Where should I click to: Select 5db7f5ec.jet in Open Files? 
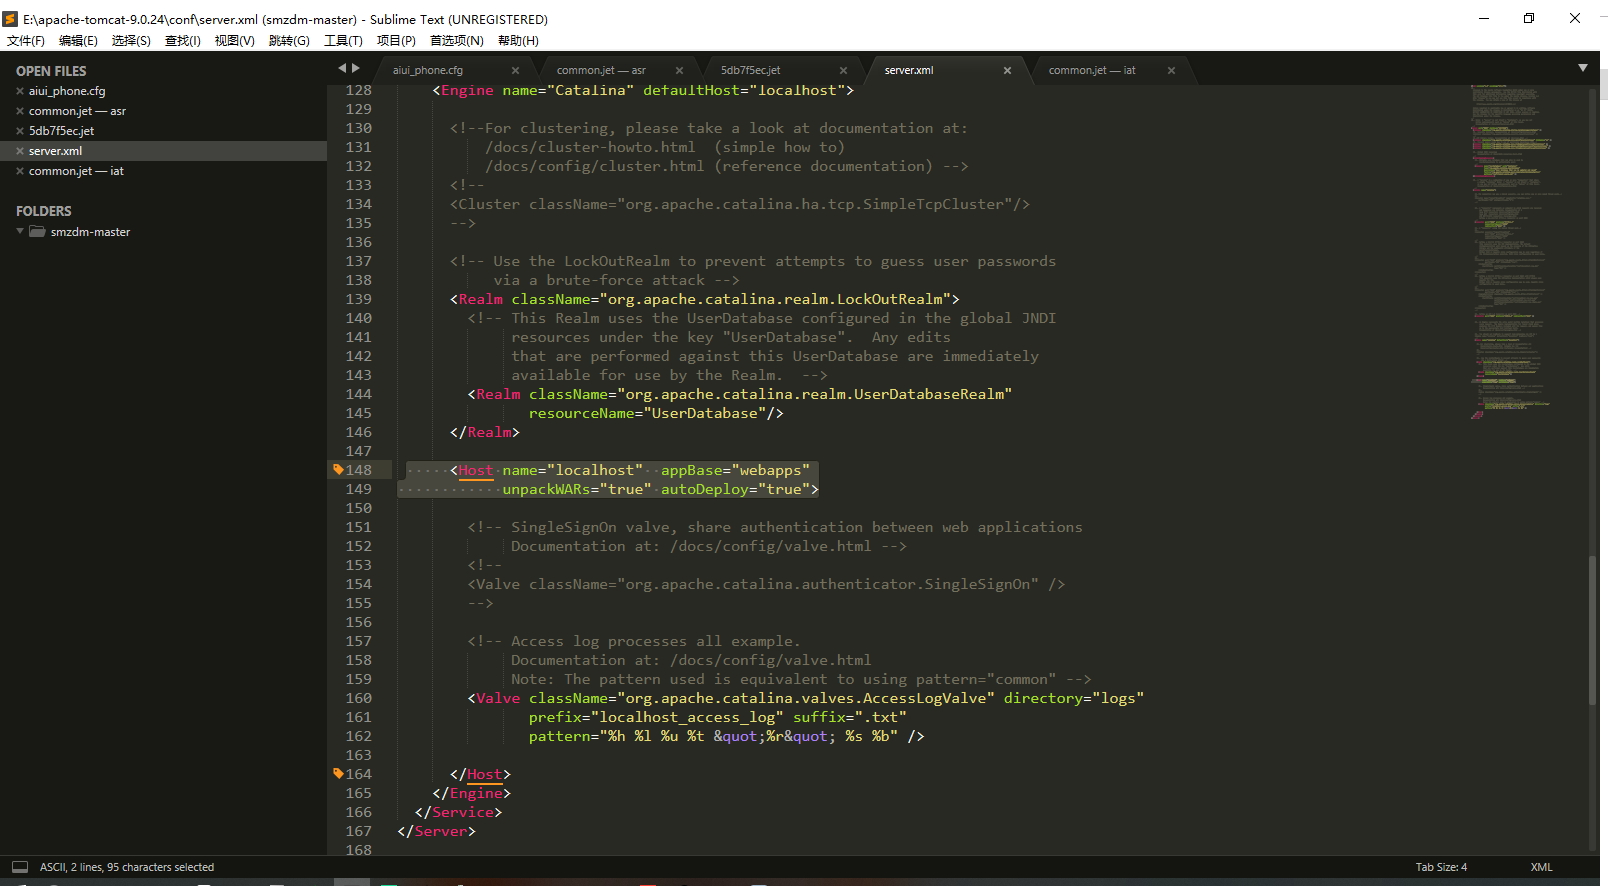pyautogui.click(x=61, y=131)
